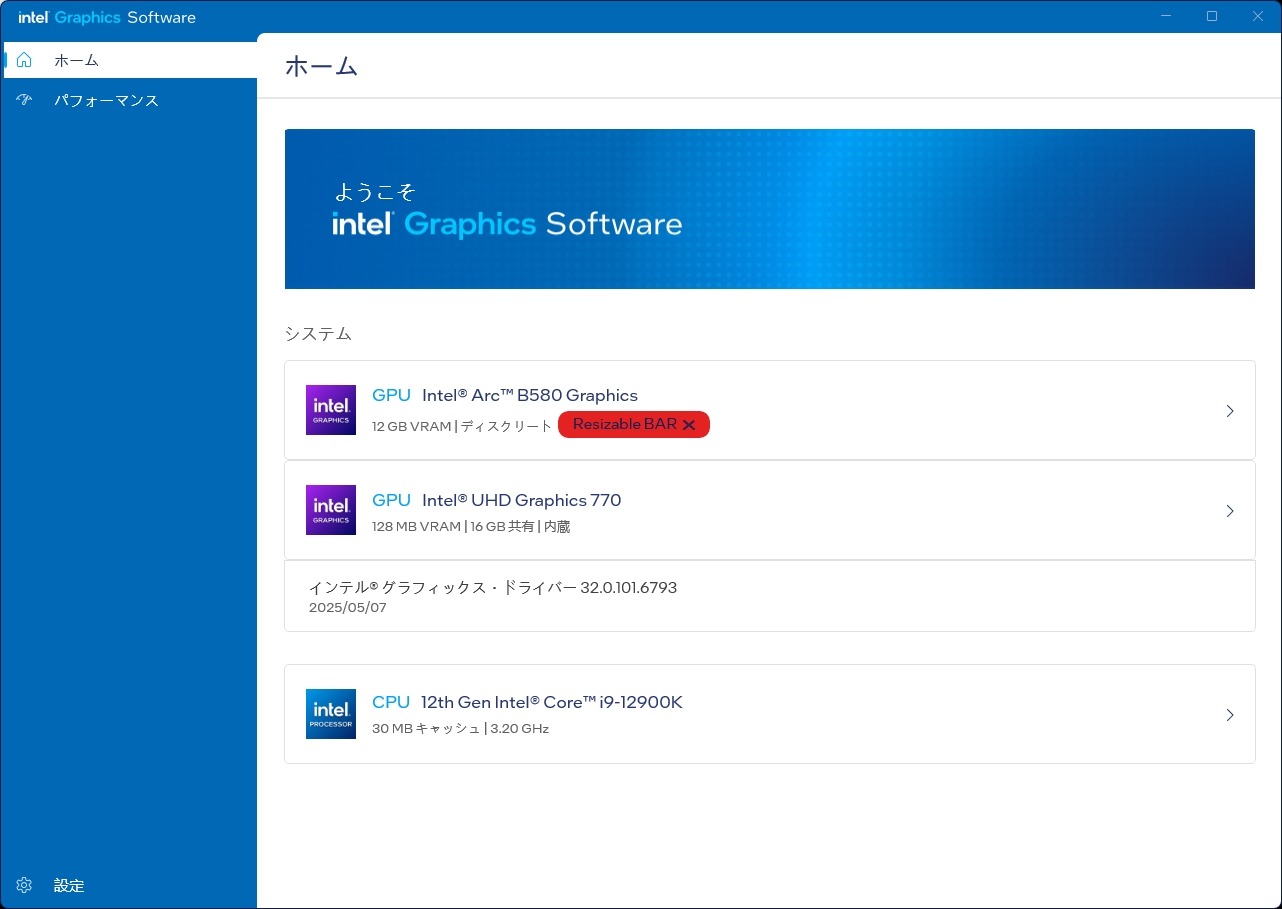The width and height of the screenshot is (1282, 909).
Task: Click the red Resizable BAR badge
Action: click(x=634, y=425)
